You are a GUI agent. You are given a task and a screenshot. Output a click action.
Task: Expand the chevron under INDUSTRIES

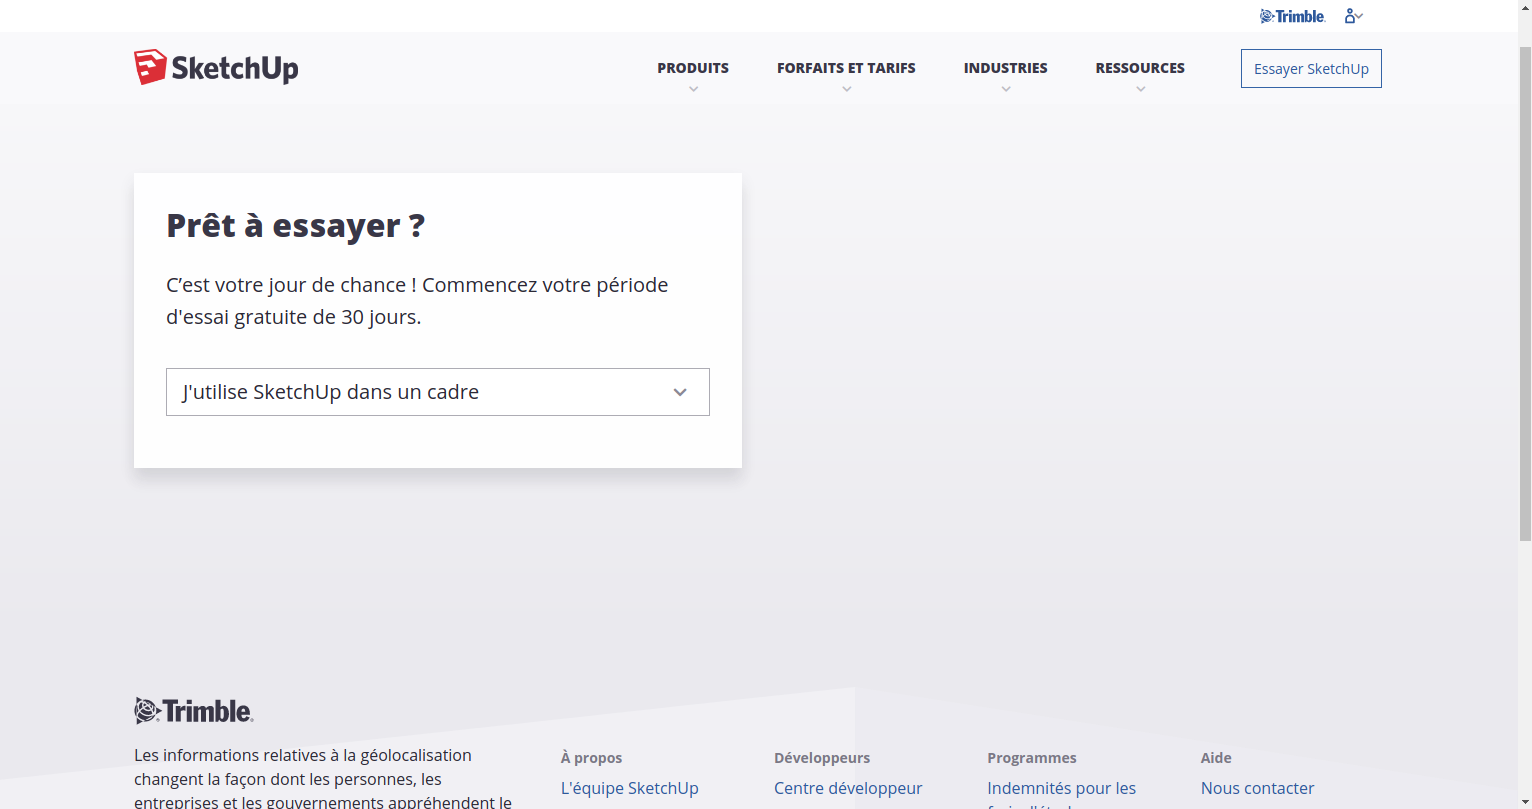pos(1005,89)
